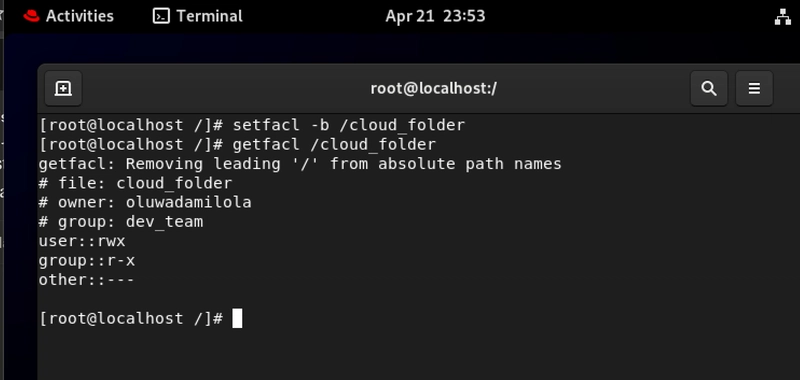Click the group dev_team line
Screen dimensions: 800x380
pyautogui.click(x=121, y=222)
